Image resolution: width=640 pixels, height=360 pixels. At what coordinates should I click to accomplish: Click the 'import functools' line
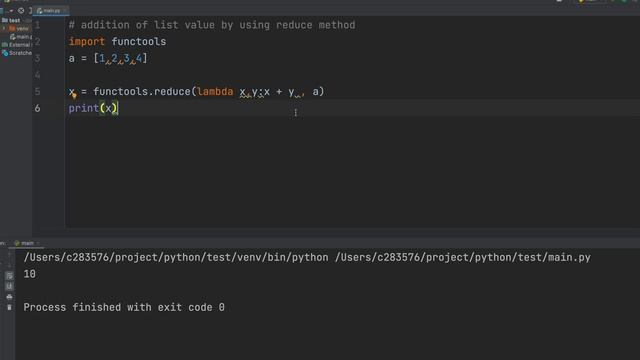coord(117,42)
